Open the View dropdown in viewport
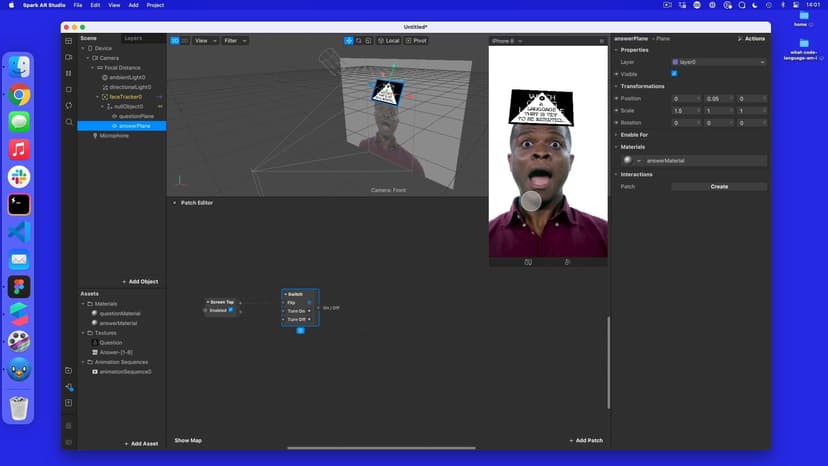This screenshot has width=828, height=466. pos(205,41)
